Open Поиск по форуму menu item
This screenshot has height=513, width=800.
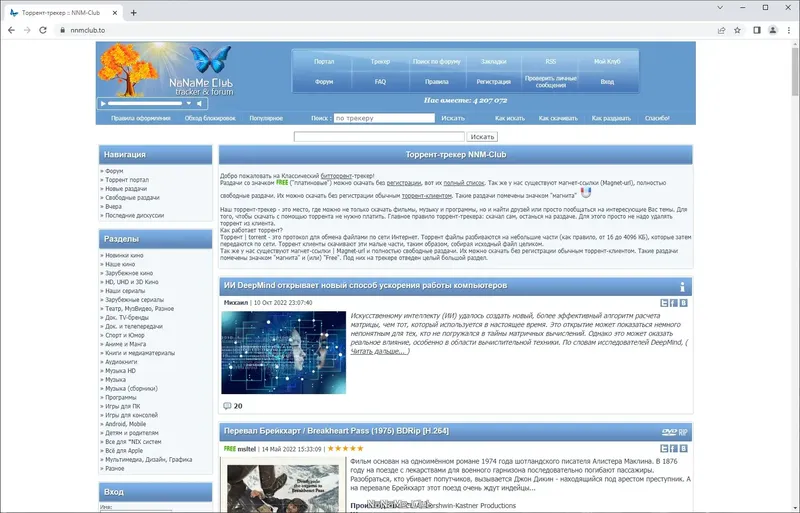(437, 61)
